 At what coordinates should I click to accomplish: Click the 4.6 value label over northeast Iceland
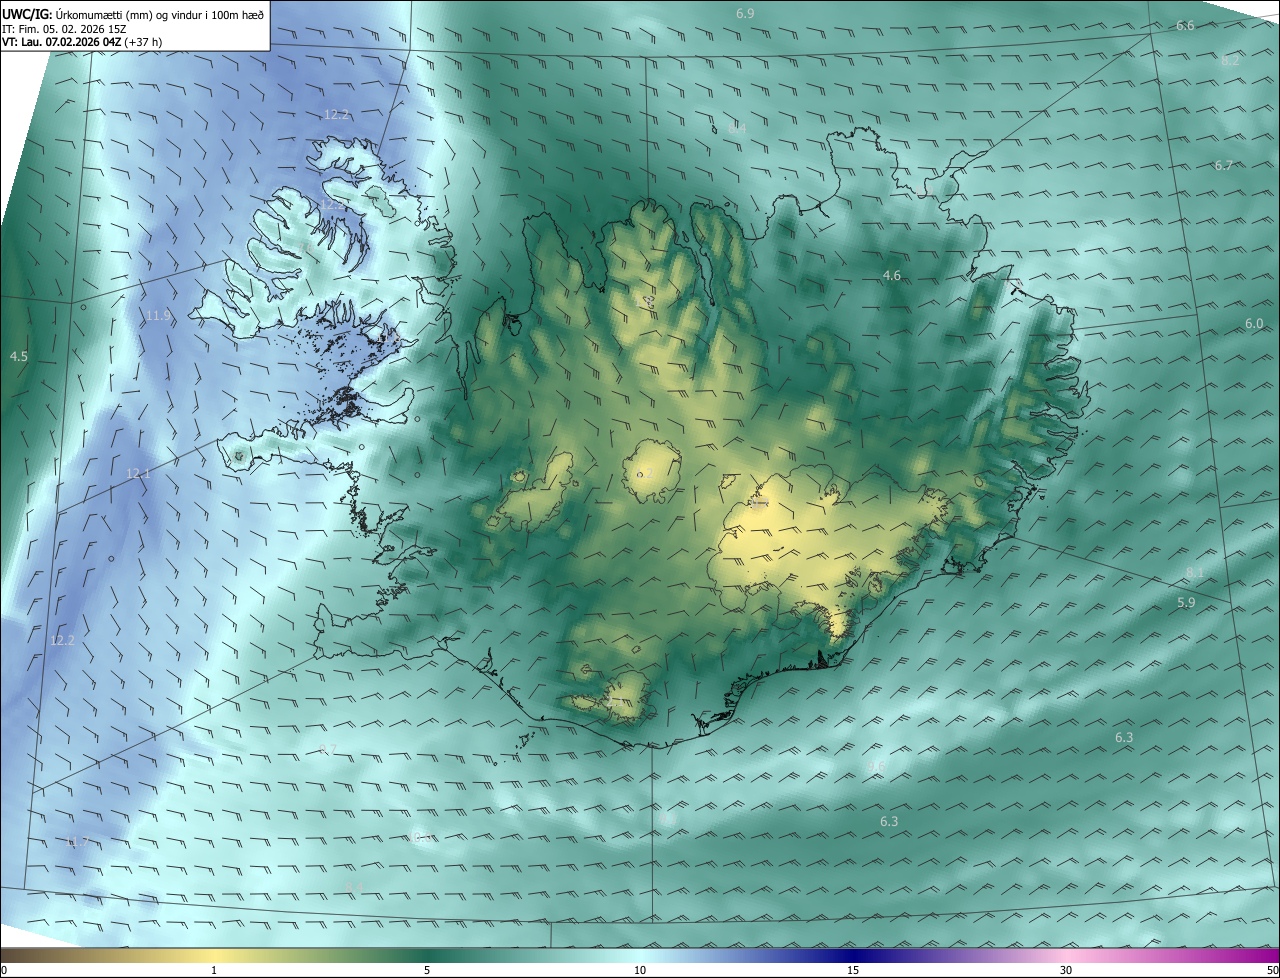[x=892, y=275]
